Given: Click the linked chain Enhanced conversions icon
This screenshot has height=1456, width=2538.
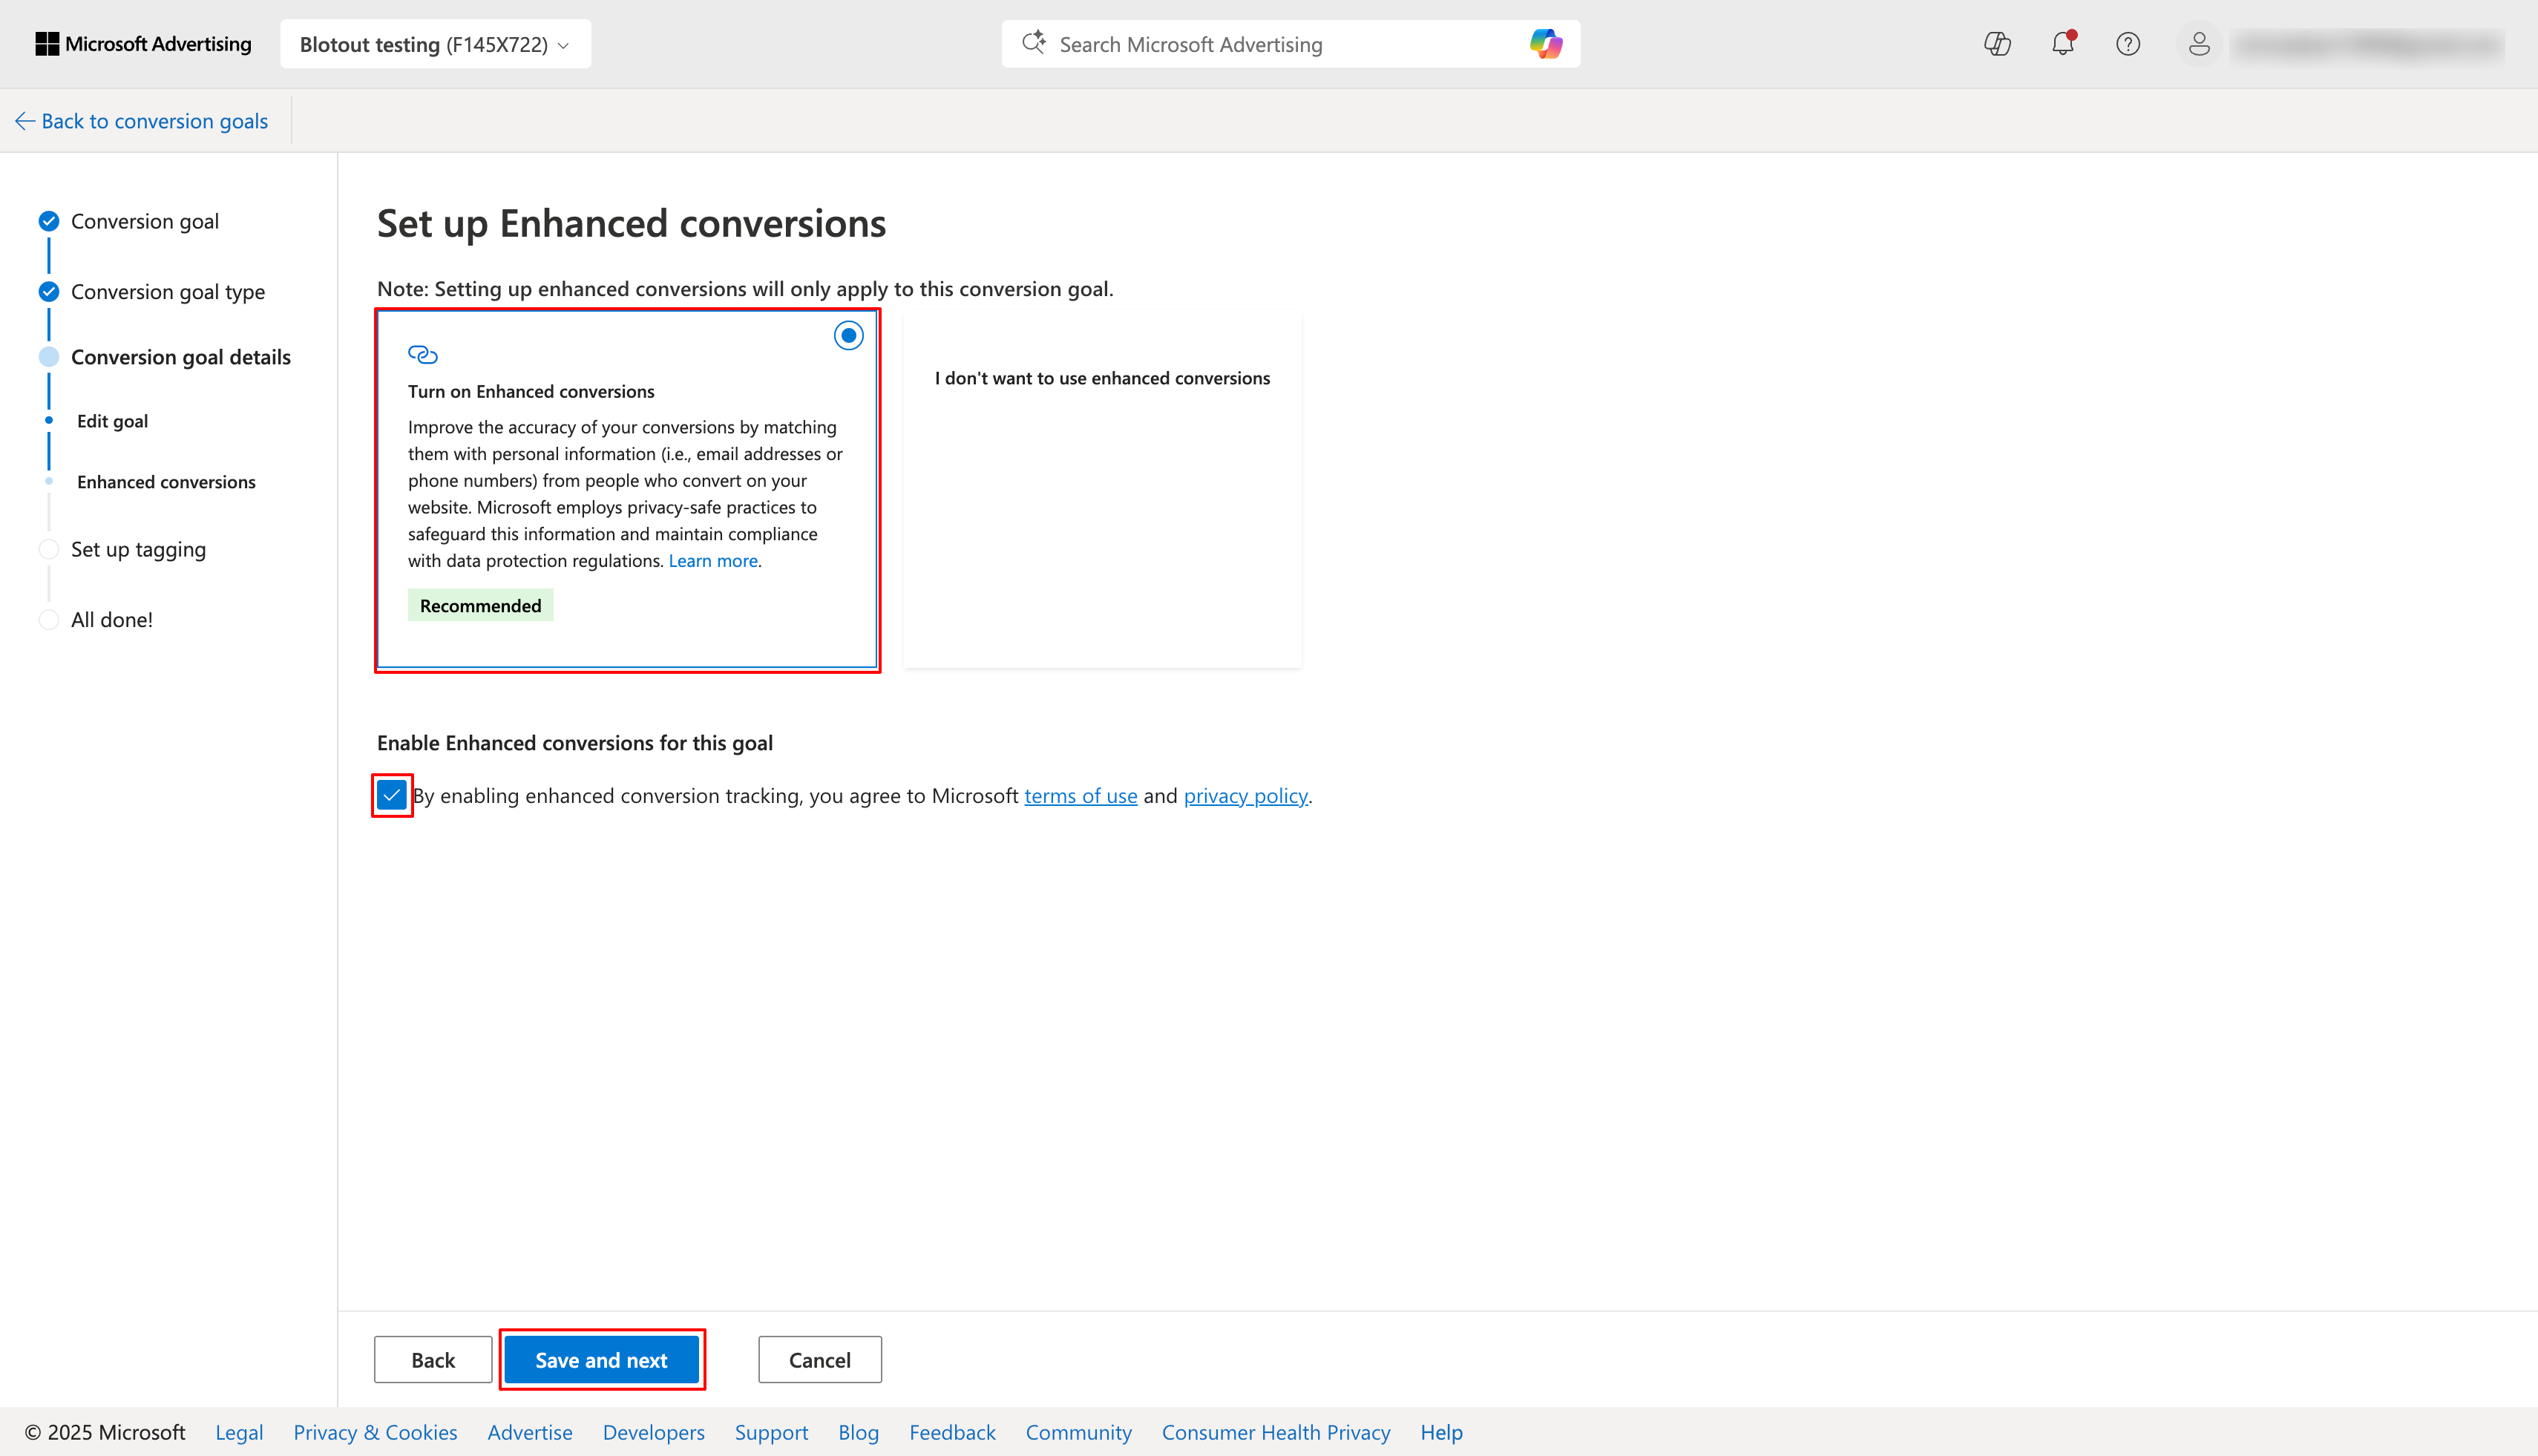Looking at the screenshot, I should pos(422,355).
